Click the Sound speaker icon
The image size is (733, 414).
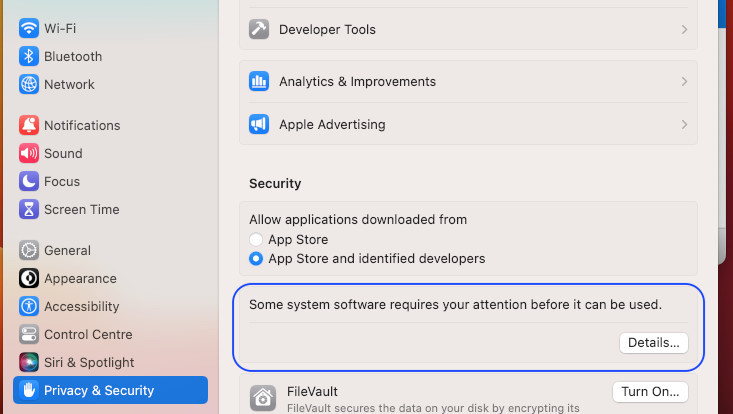point(29,153)
